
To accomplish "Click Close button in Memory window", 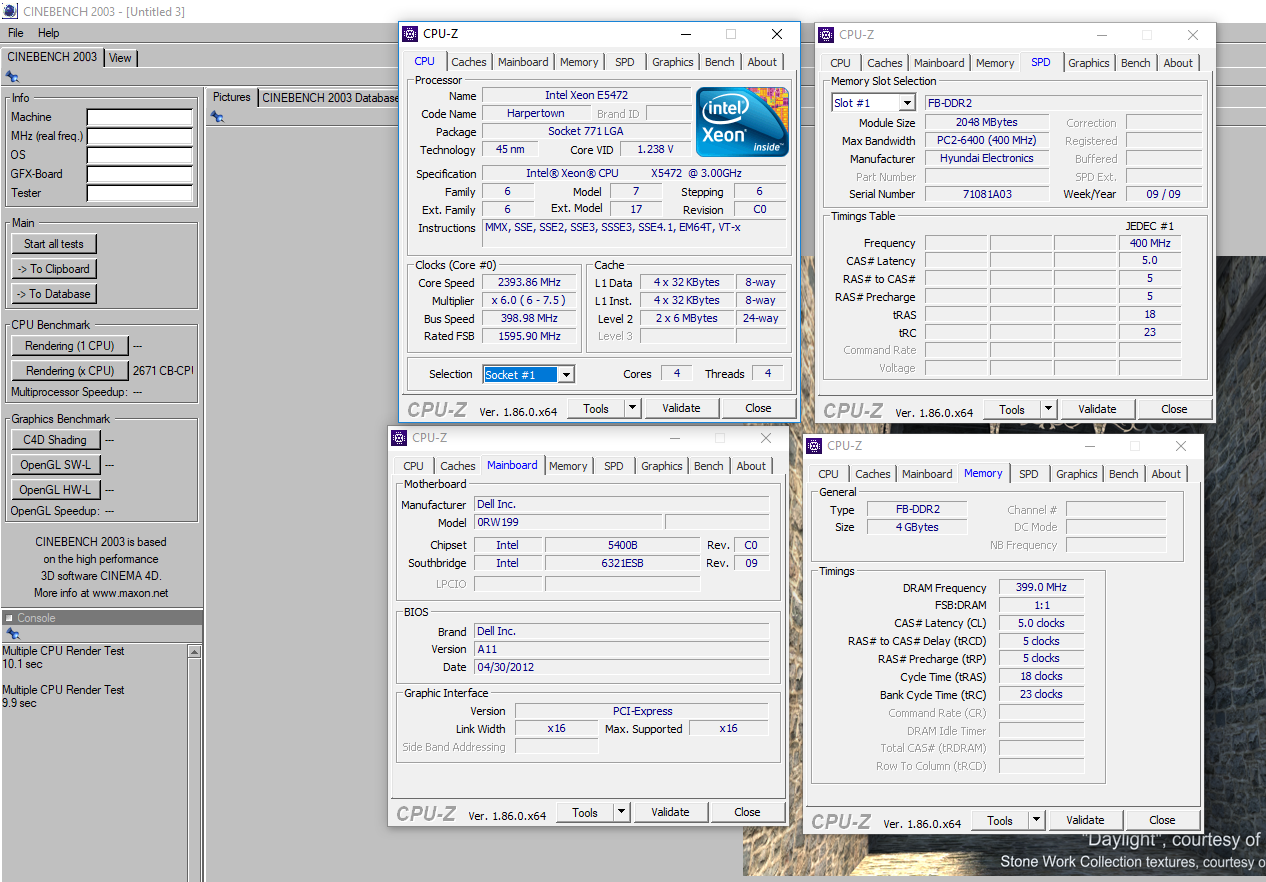I will click(1162, 821).
